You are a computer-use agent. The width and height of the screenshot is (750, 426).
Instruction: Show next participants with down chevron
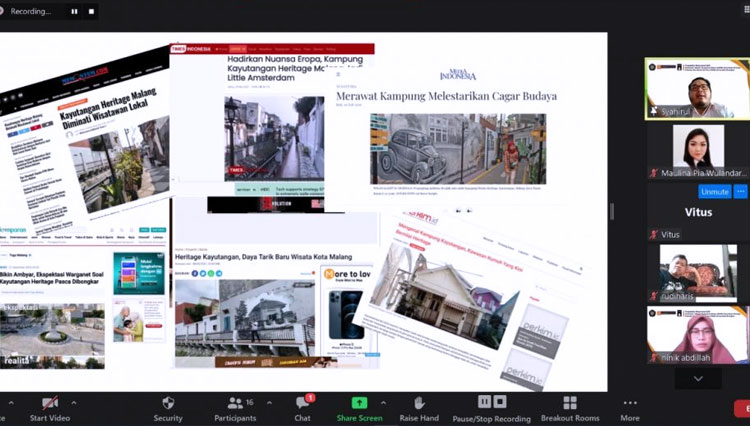click(698, 379)
